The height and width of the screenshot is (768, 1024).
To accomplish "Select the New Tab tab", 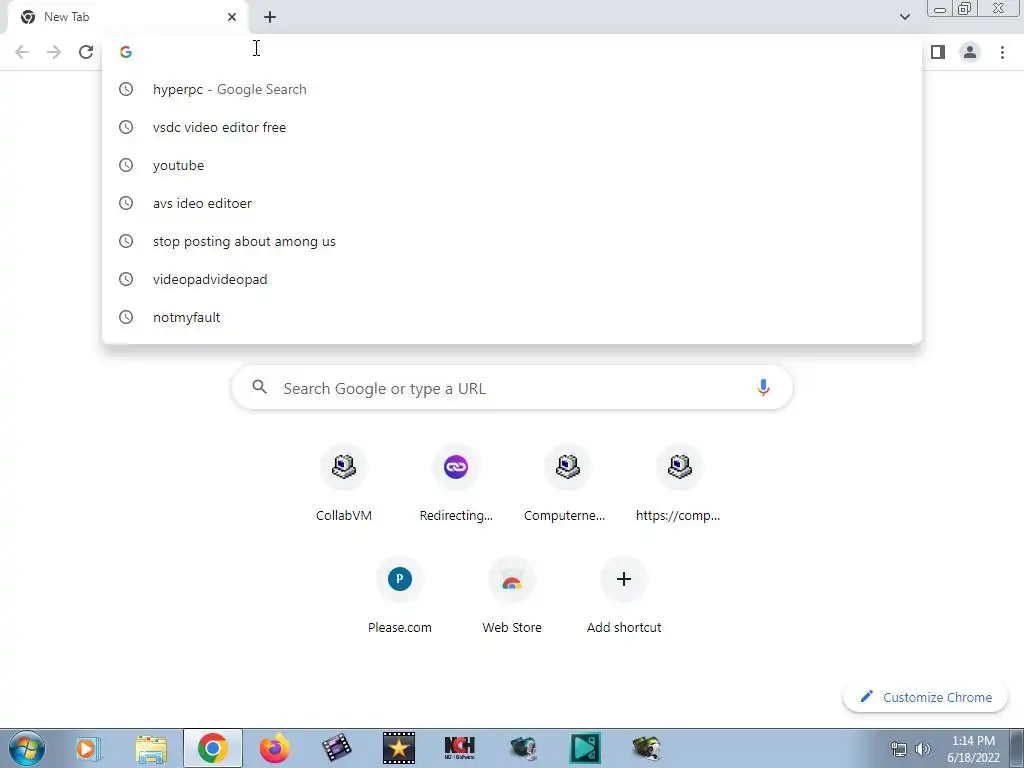I will click(129, 17).
